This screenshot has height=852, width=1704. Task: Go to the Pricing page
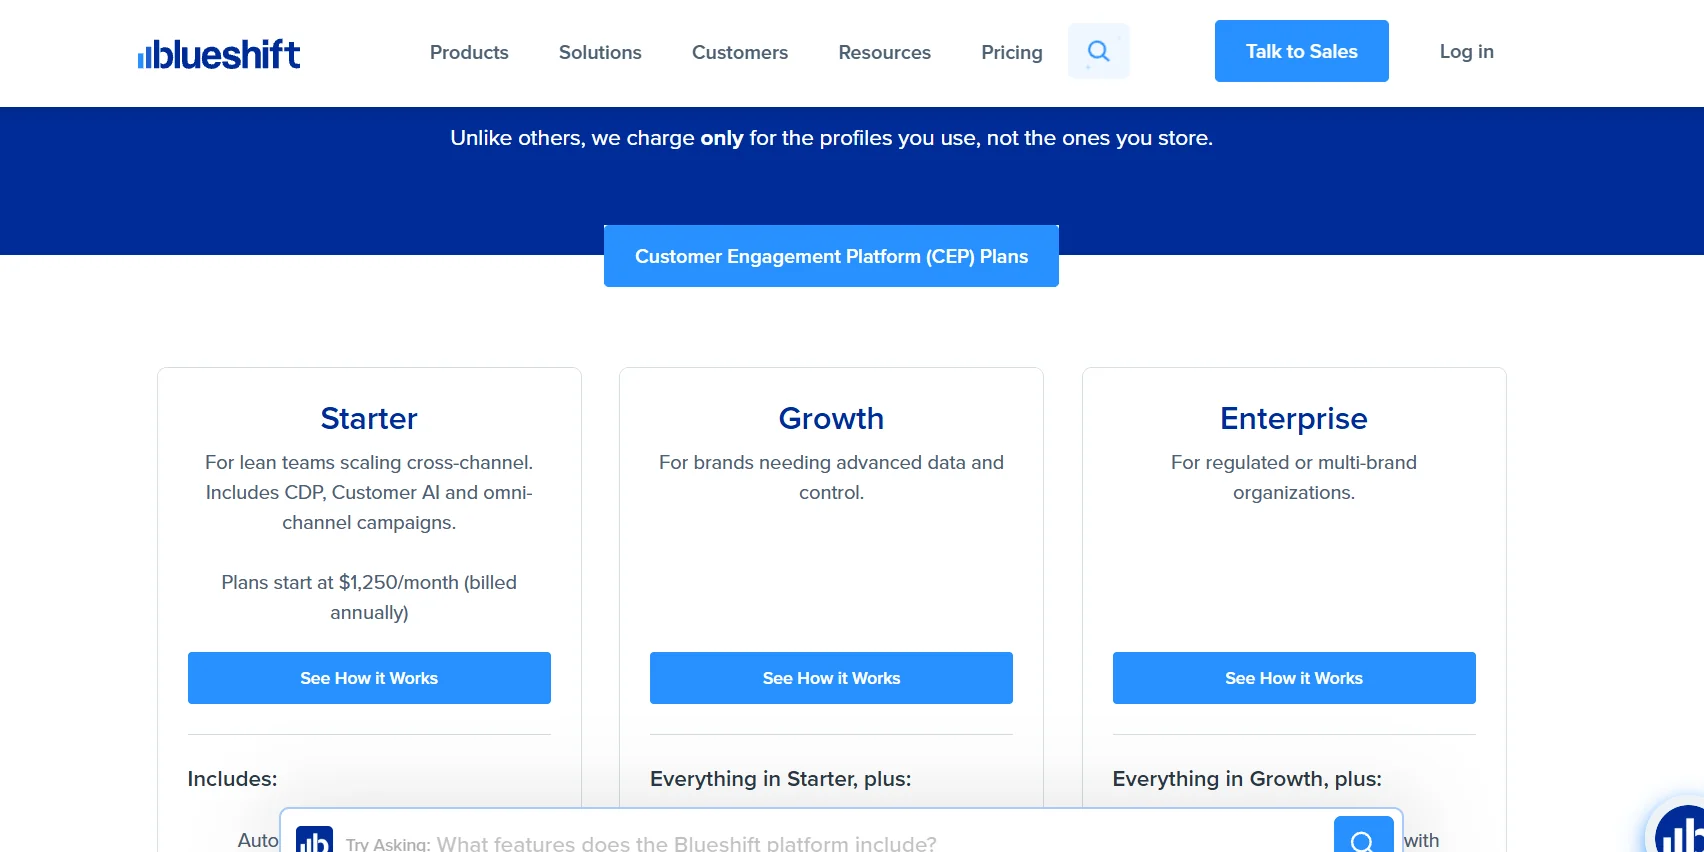1011,52
